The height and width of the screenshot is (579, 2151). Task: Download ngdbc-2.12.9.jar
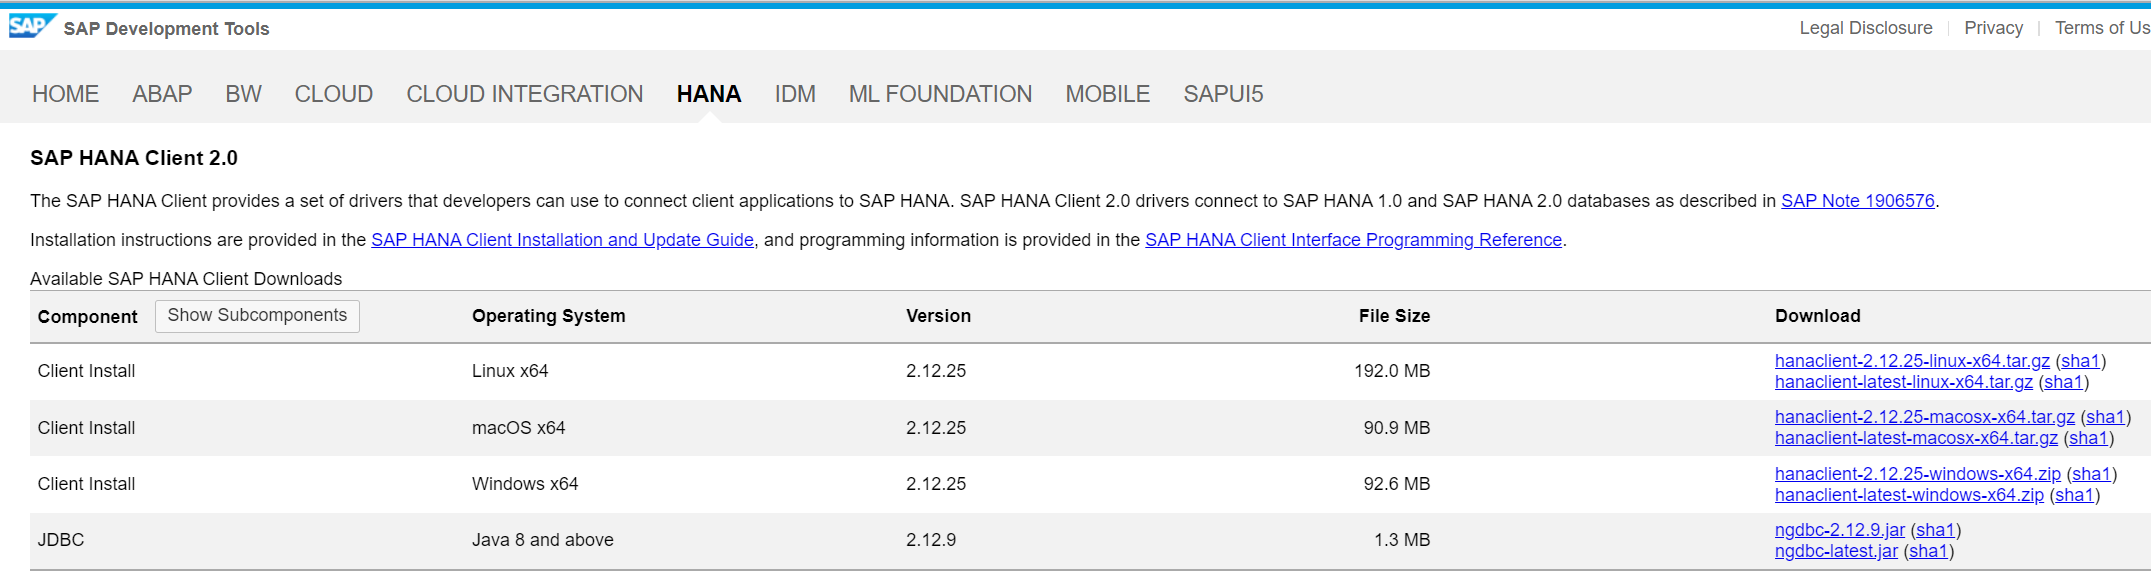[x=1840, y=530]
